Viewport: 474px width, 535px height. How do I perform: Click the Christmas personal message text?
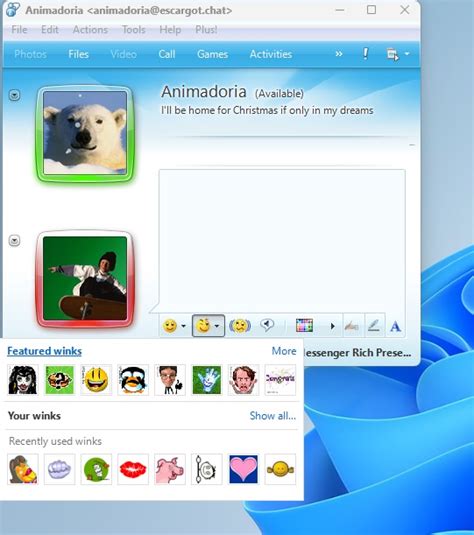(267, 111)
